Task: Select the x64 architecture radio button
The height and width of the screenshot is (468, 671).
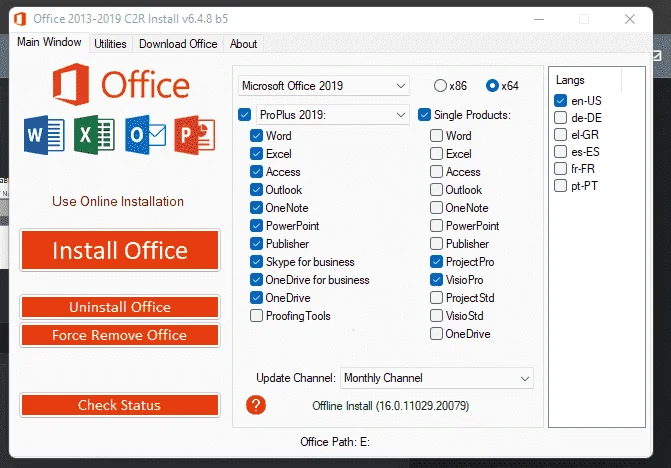Action: click(492, 86)
